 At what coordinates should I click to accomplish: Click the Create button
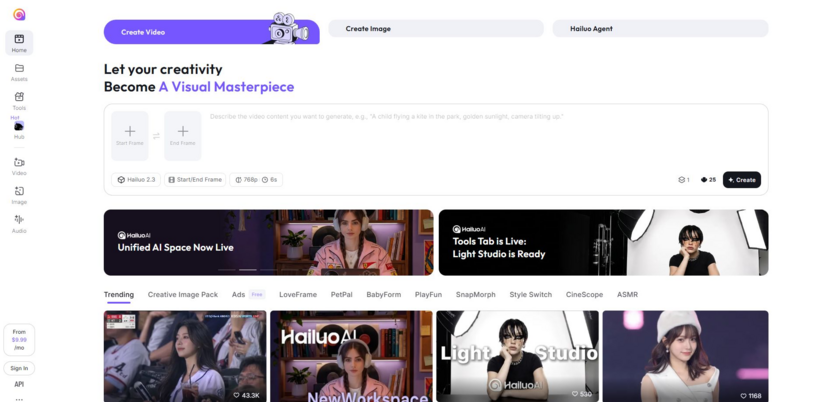[742, 180]
